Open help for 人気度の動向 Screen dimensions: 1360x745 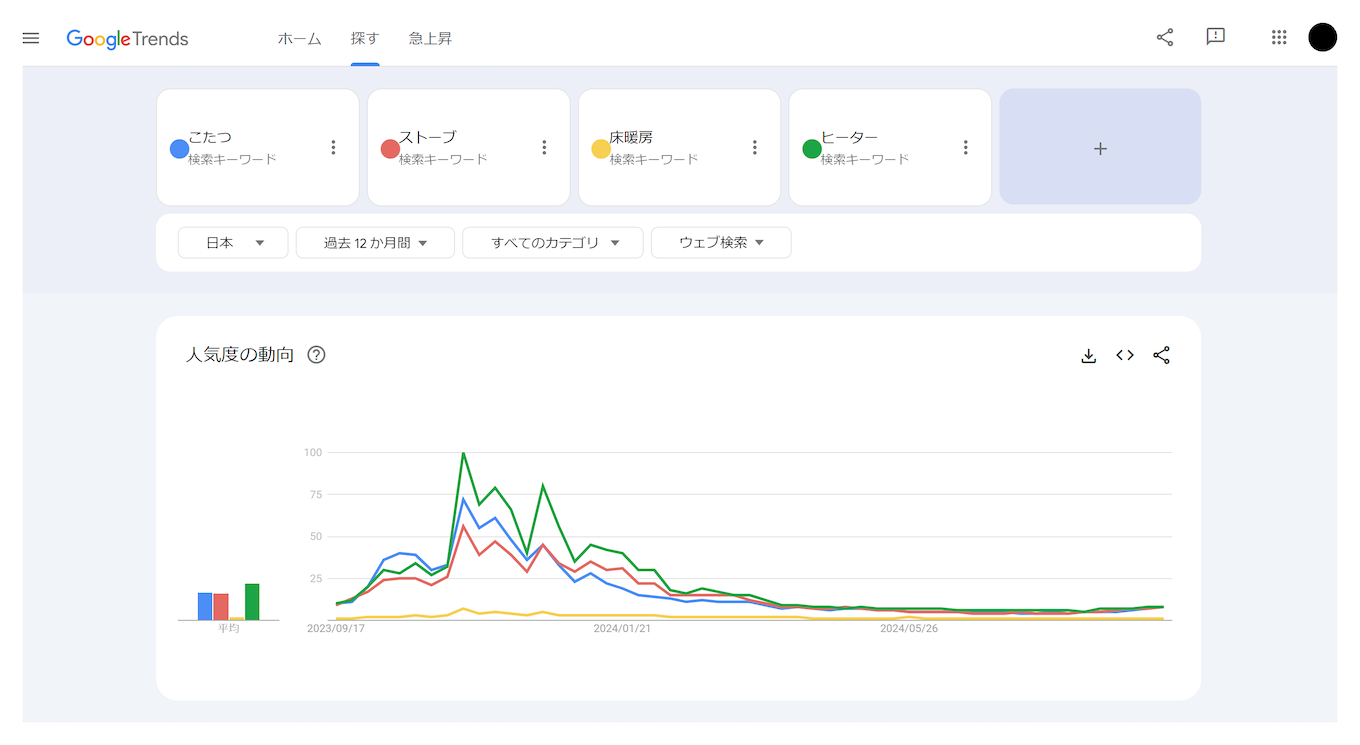point(316,354)
